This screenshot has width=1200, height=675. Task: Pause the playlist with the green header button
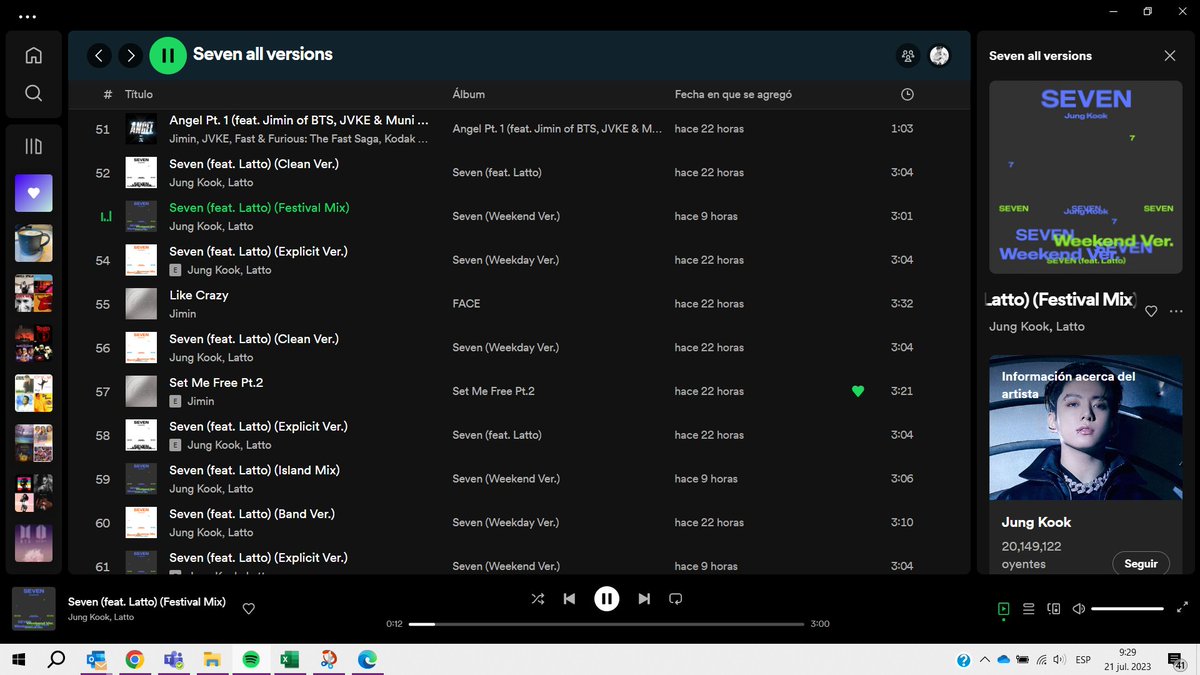168,55
